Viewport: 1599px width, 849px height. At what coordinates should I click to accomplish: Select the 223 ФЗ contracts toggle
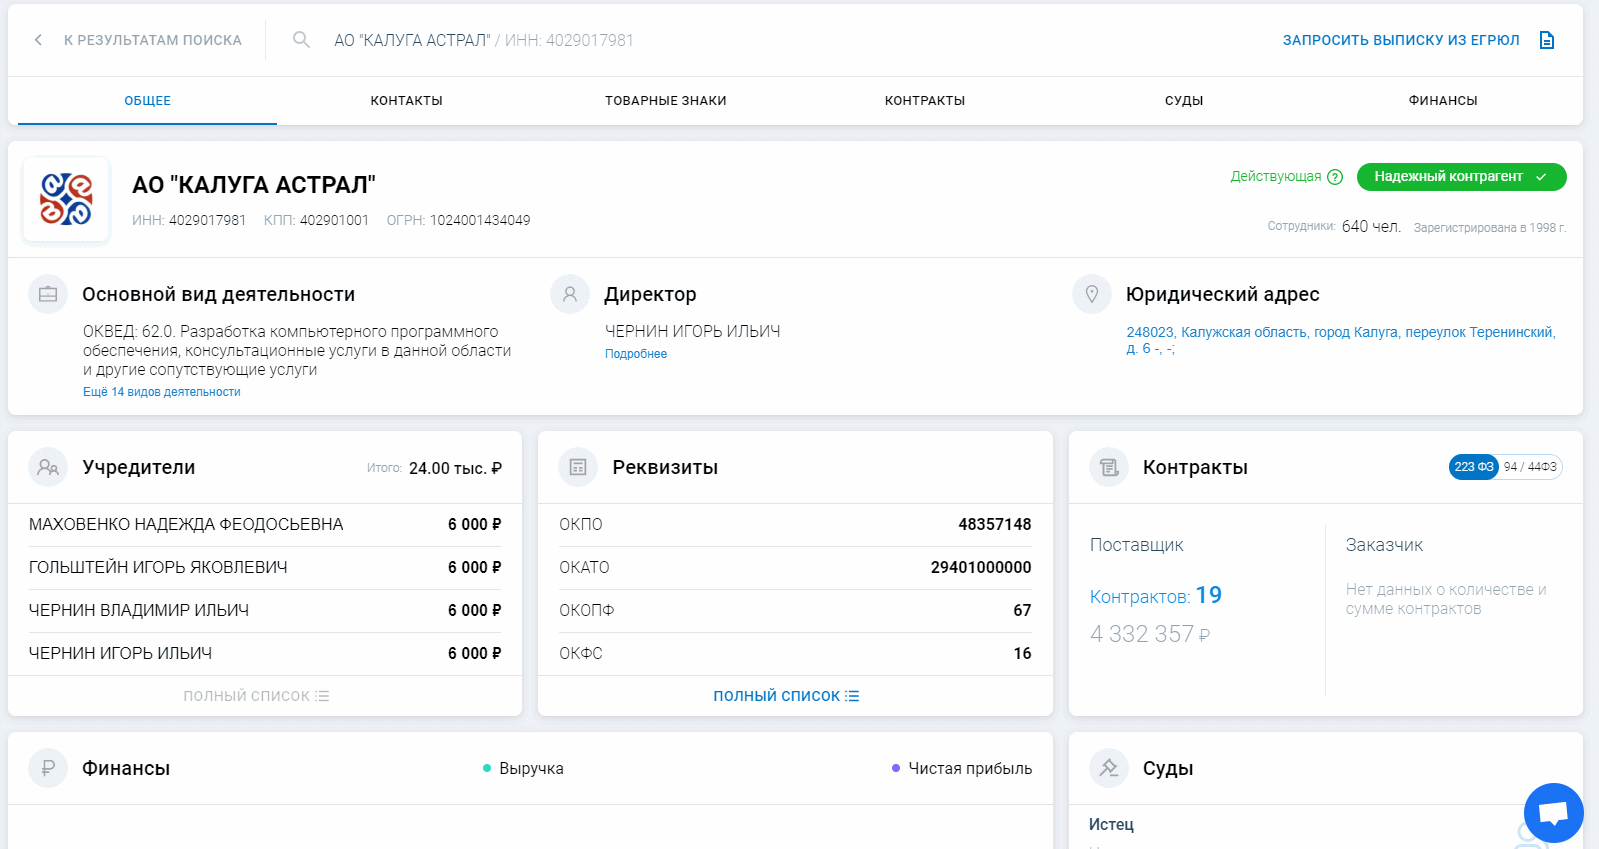click(x=1473, y=467)
